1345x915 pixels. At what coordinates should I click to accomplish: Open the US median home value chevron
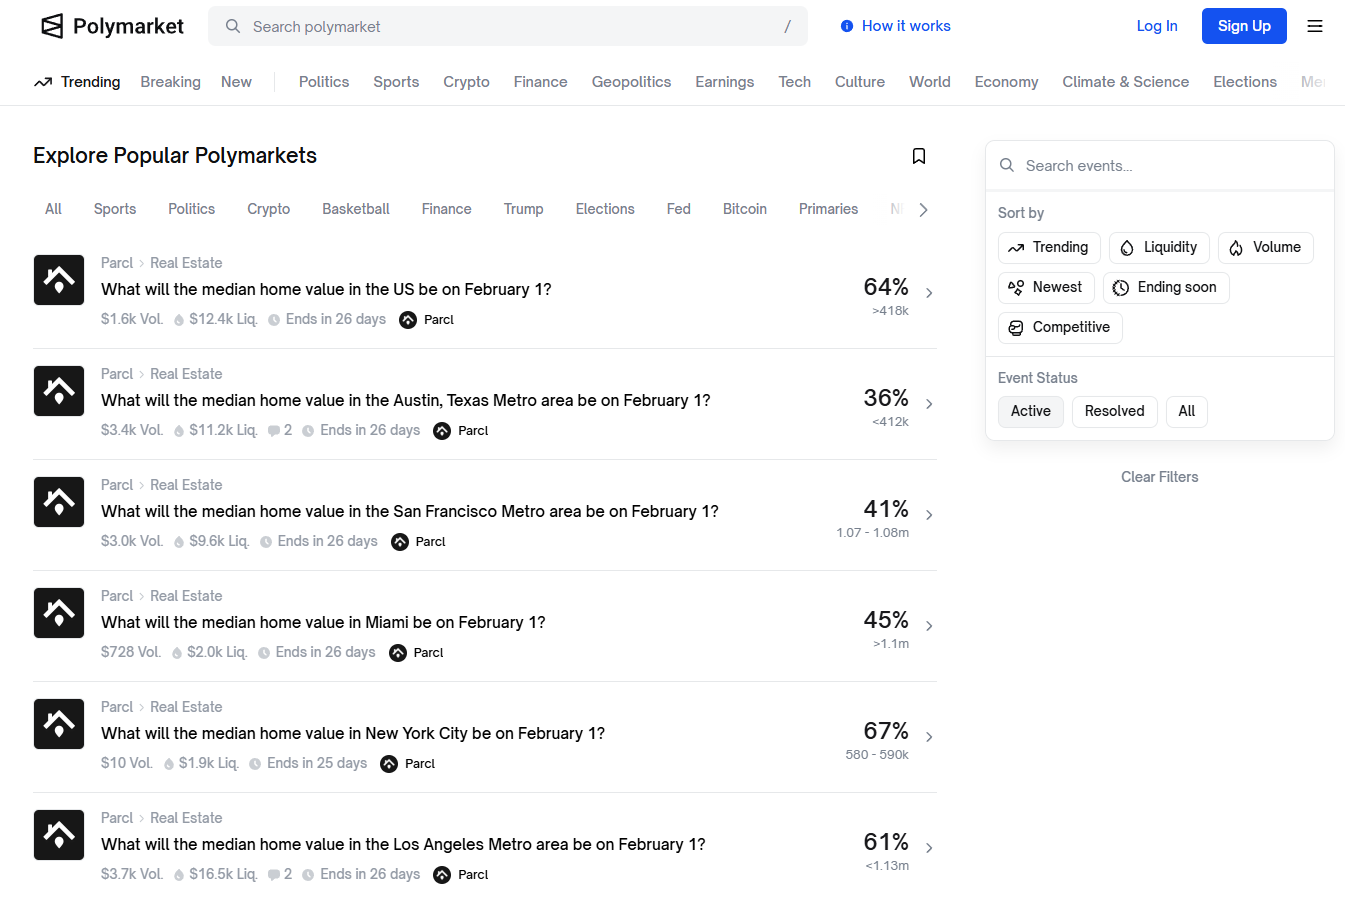coord(929,293)
